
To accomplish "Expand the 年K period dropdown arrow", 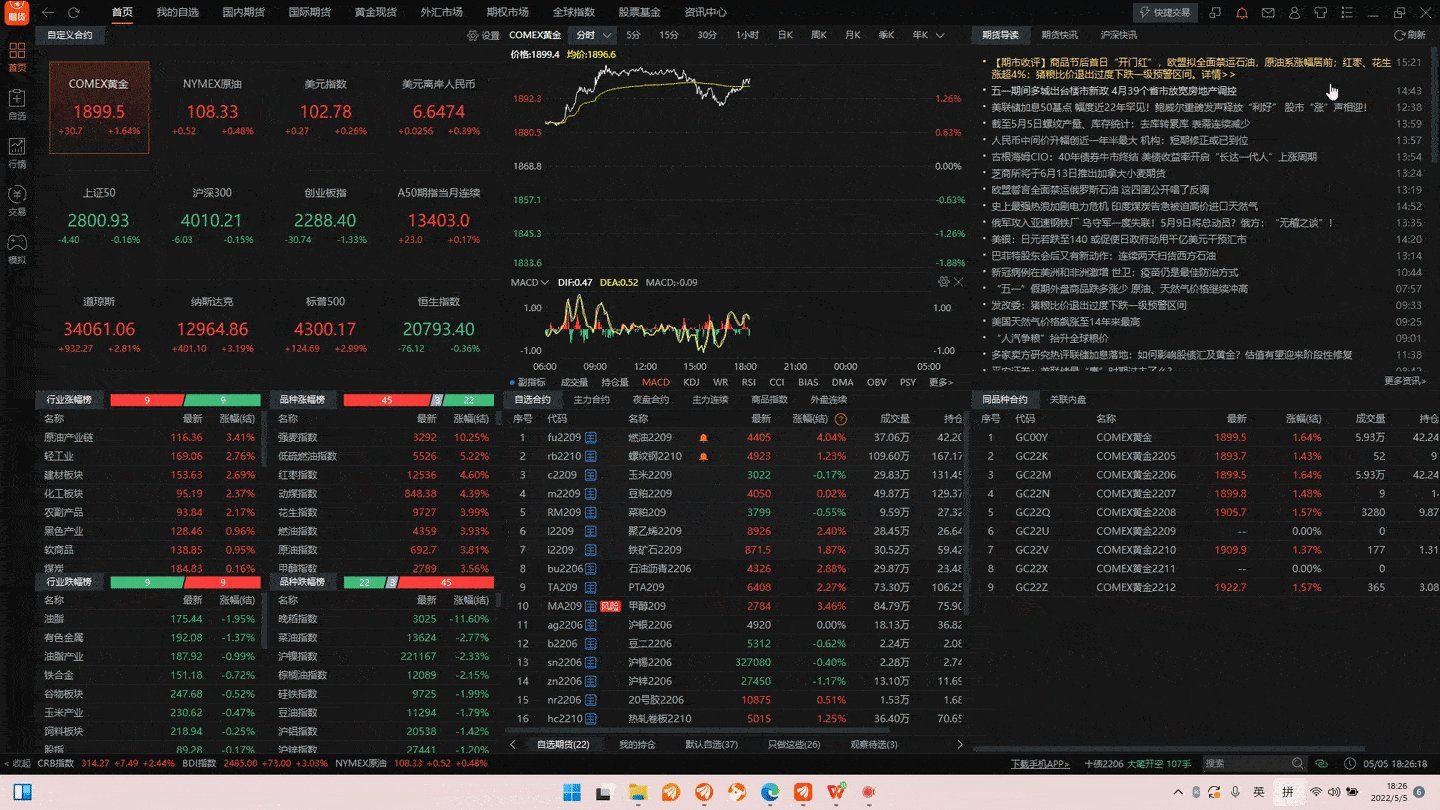I will click(x=941, y=35).
